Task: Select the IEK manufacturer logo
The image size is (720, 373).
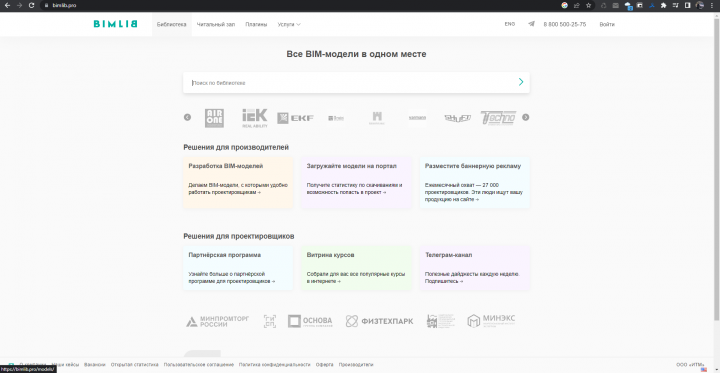Action: point(255,118)
